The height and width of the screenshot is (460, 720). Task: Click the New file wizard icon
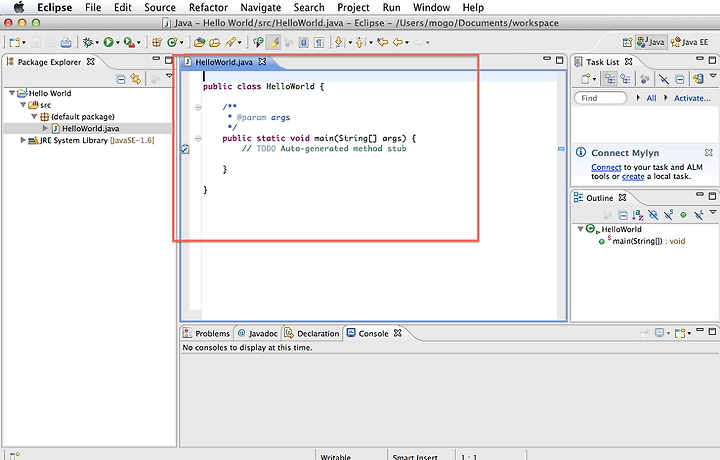click(x=14, y=43)
